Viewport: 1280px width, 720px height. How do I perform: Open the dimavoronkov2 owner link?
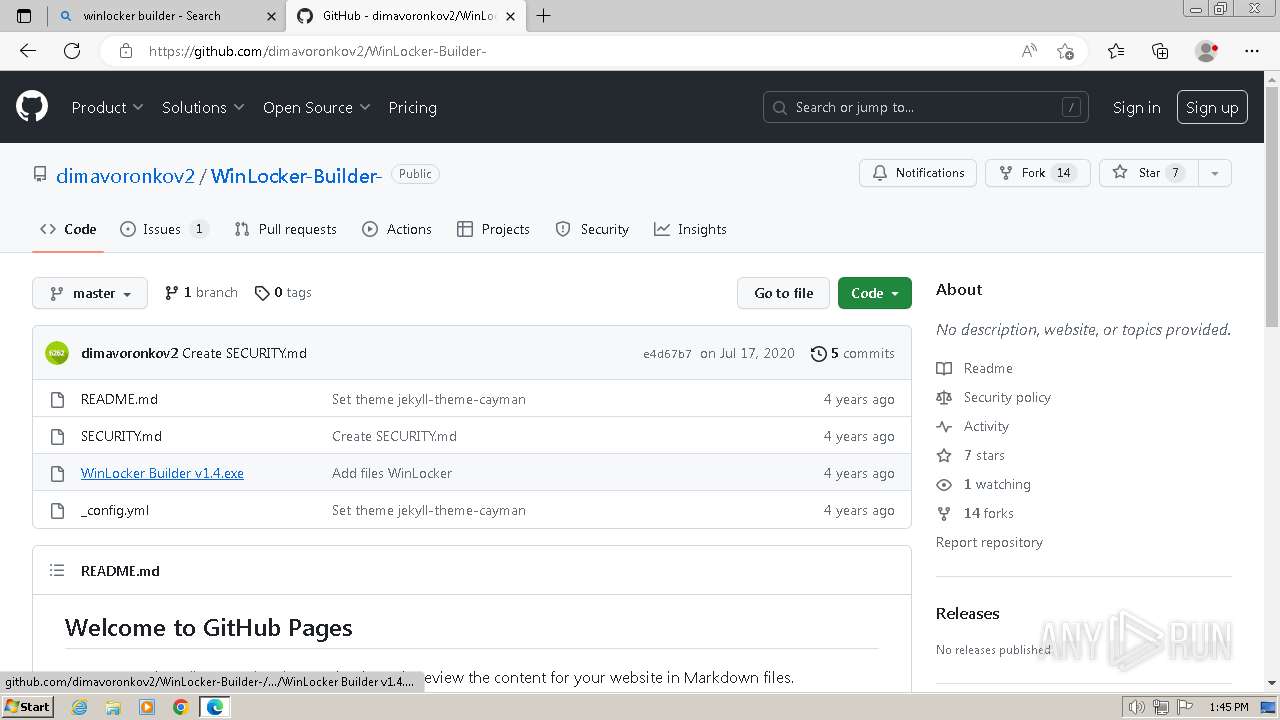(x=125, y=176)
